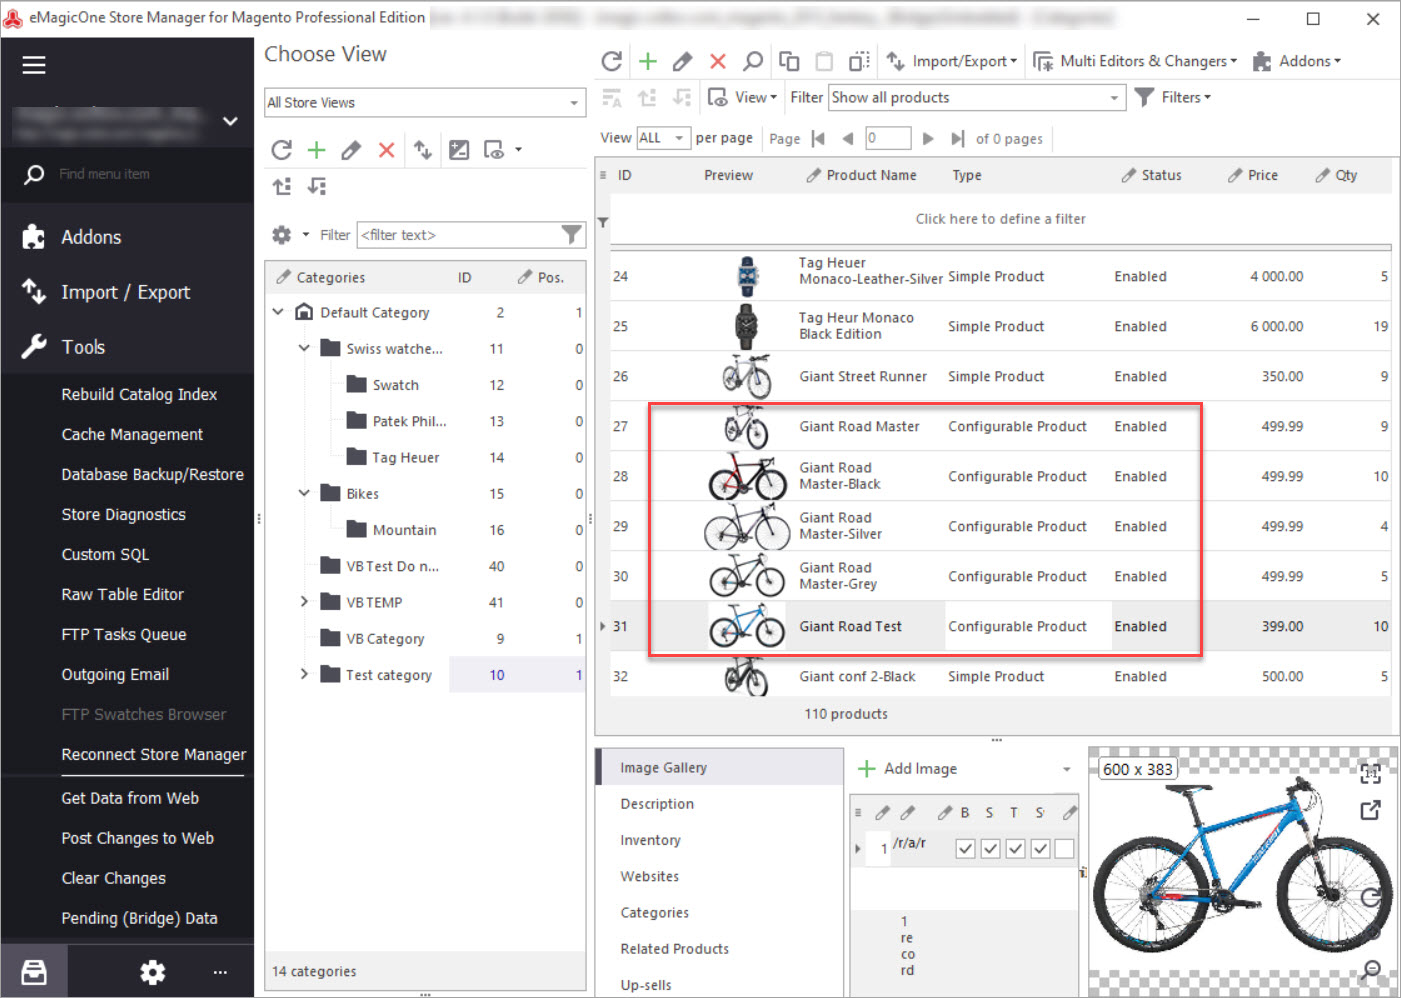Move category down in tree
Screen dimensions: 1401x998
coord(317,186)
